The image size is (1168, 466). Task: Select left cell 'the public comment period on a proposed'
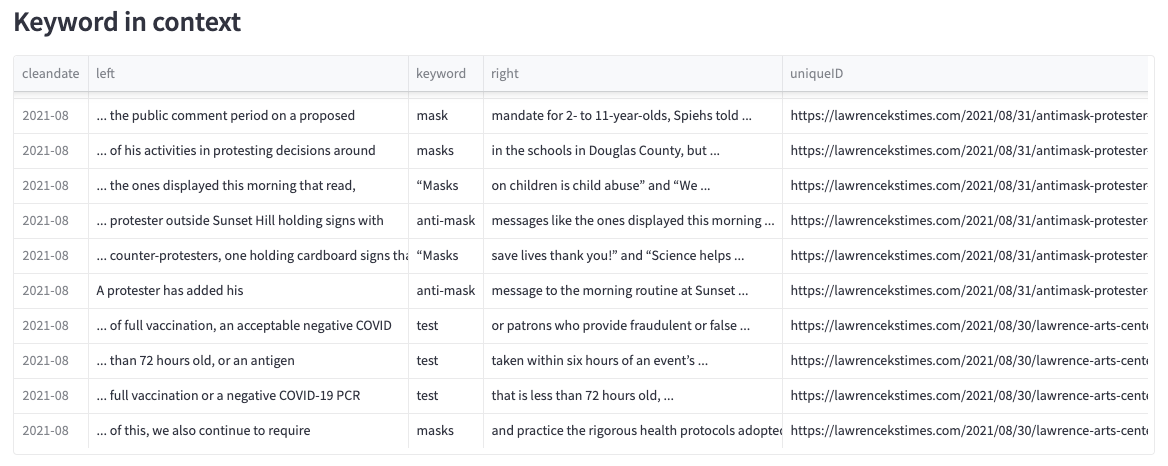coord(248,115)
